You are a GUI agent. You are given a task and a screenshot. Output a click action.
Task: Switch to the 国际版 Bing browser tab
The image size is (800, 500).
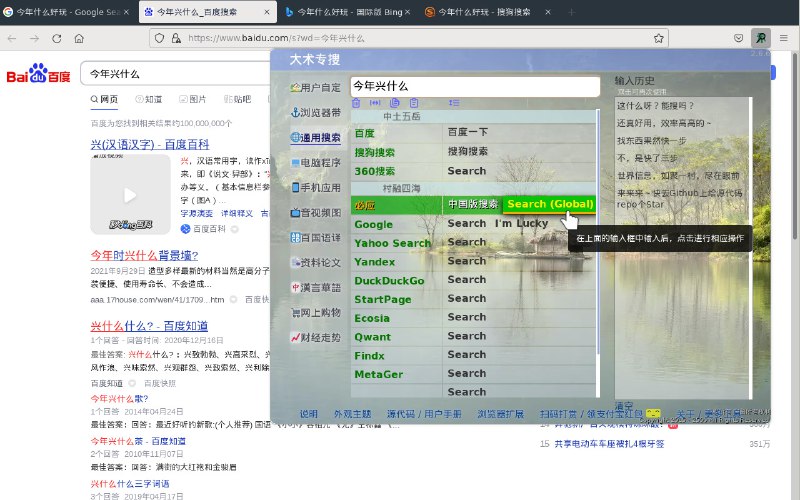coord(349,12)
